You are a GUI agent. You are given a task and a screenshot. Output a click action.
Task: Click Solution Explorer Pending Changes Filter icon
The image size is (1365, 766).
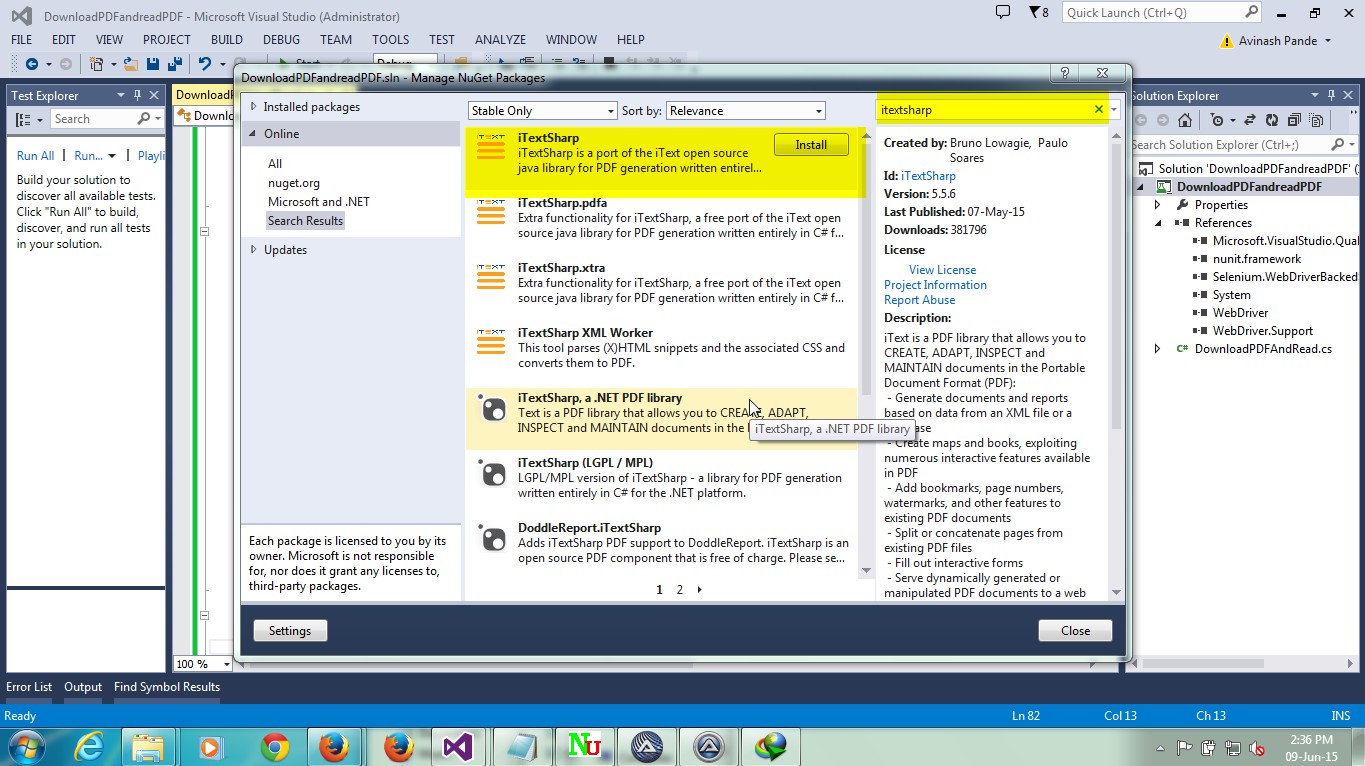[x=1217, y=120]
